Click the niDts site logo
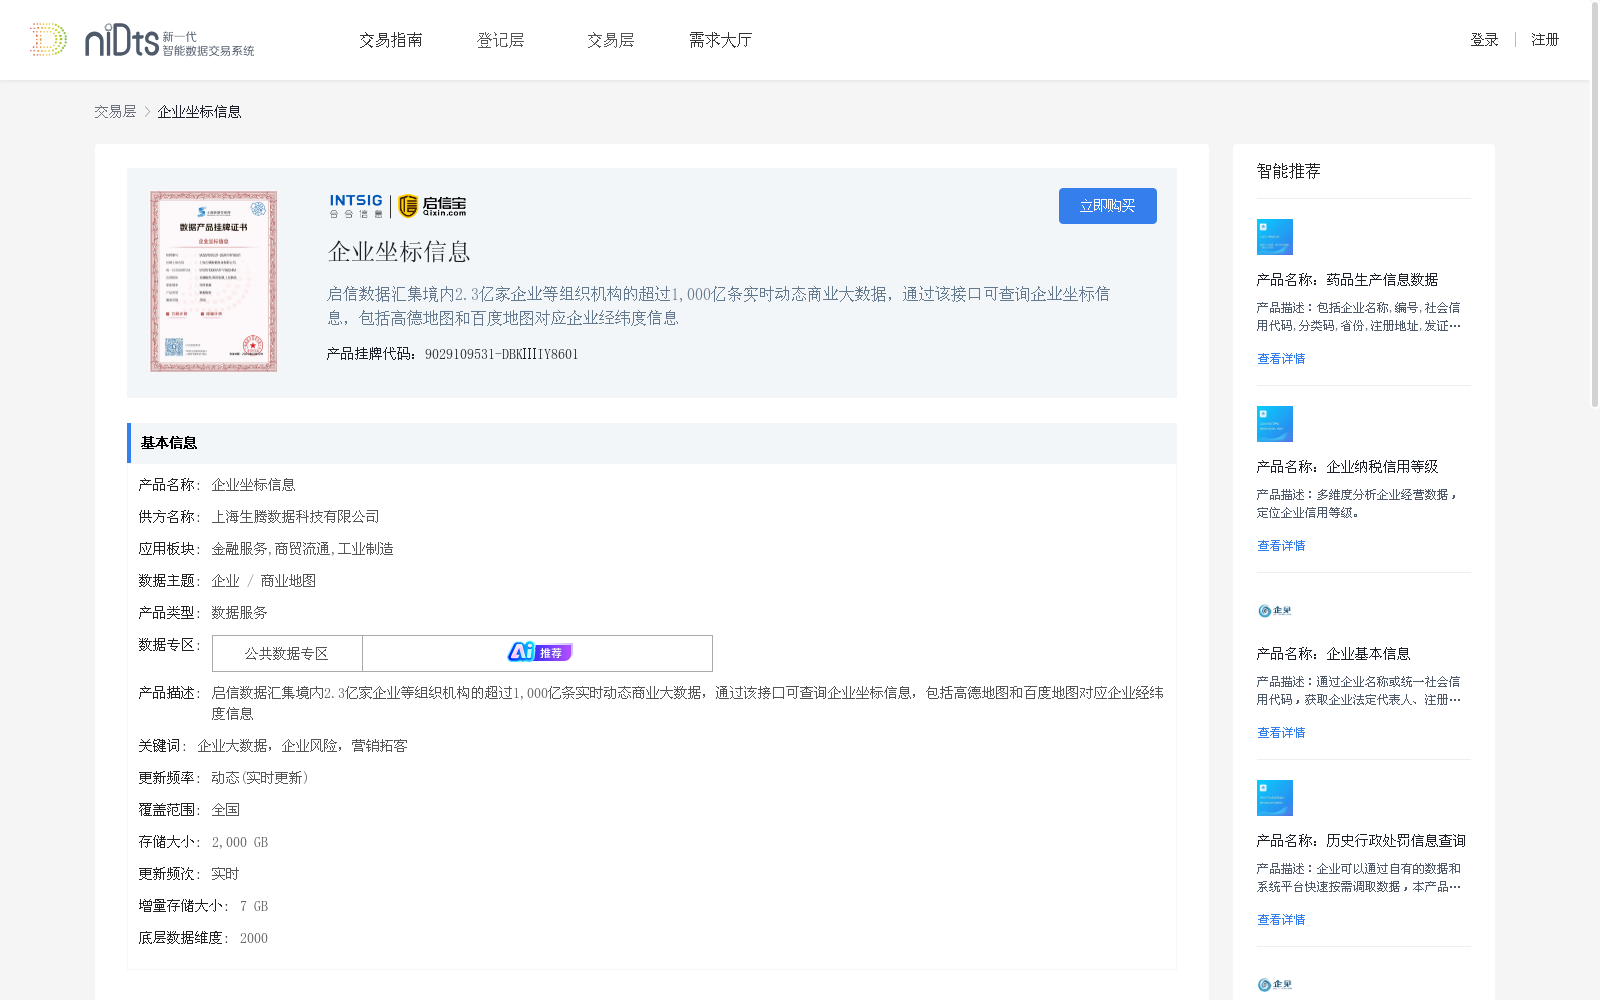This screenshot has width=1600, height=1000. pos(142,40)
